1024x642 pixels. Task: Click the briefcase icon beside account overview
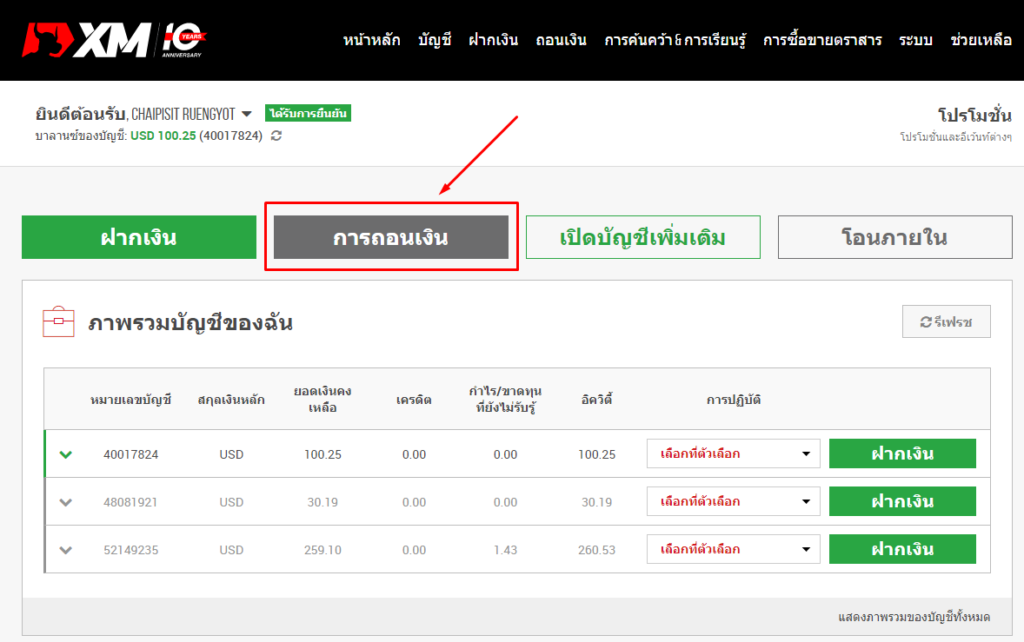60,321
